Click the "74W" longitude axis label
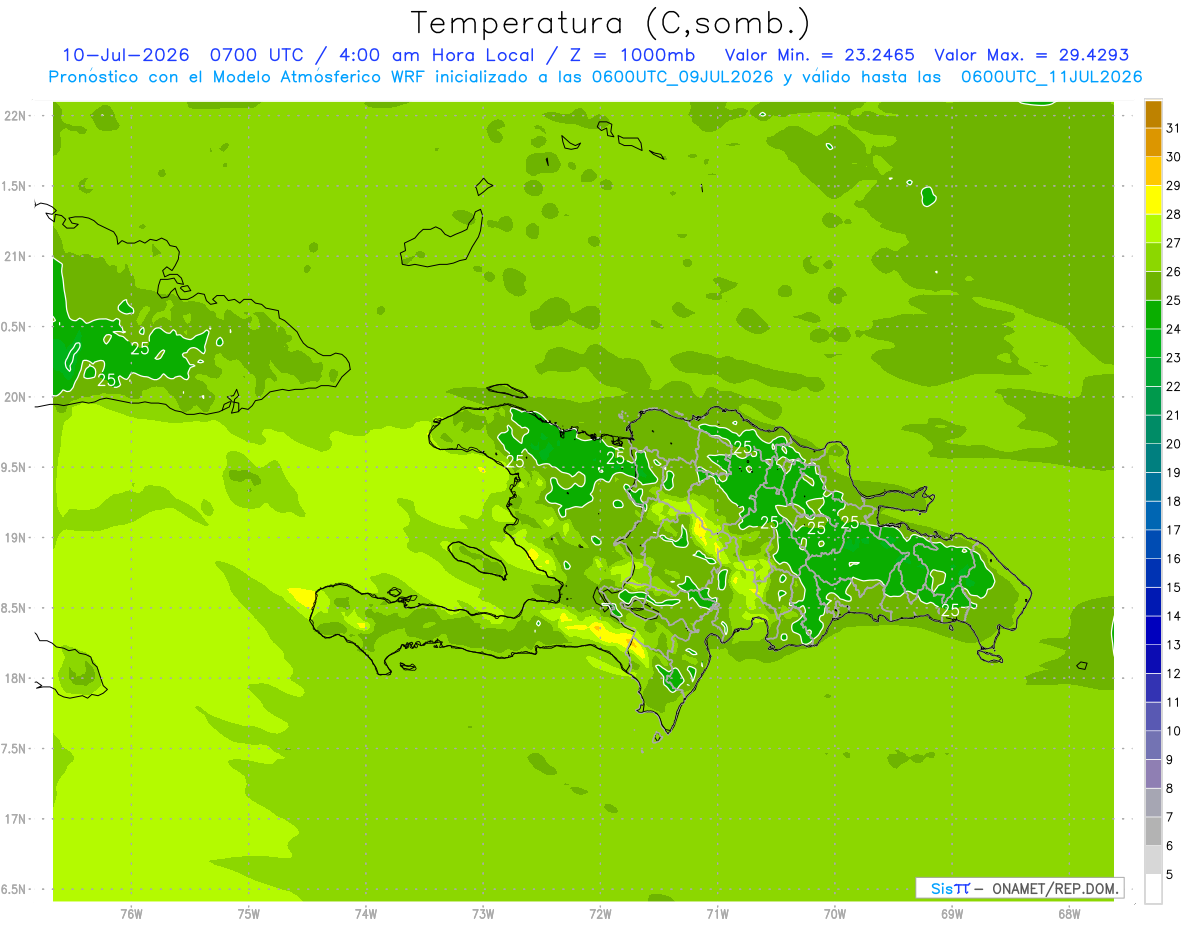This screenshot has width=1200, height=927. [366, 914]
